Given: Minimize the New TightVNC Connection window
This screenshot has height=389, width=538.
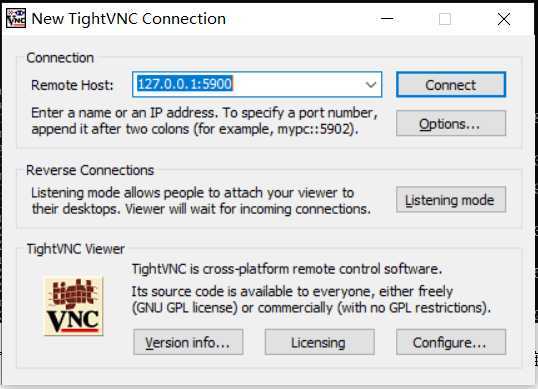Looking at the screenshot, I should [387, 19].
